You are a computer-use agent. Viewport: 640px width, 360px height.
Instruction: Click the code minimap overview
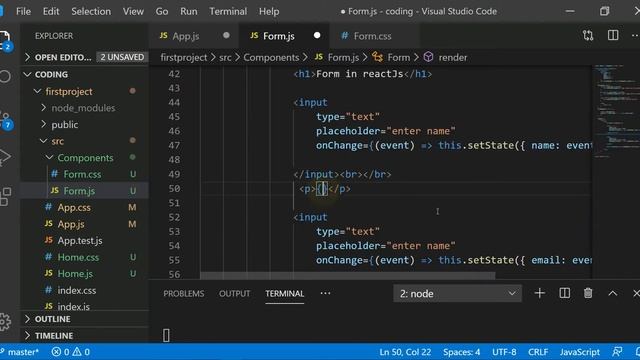click(x=616, y=110)
